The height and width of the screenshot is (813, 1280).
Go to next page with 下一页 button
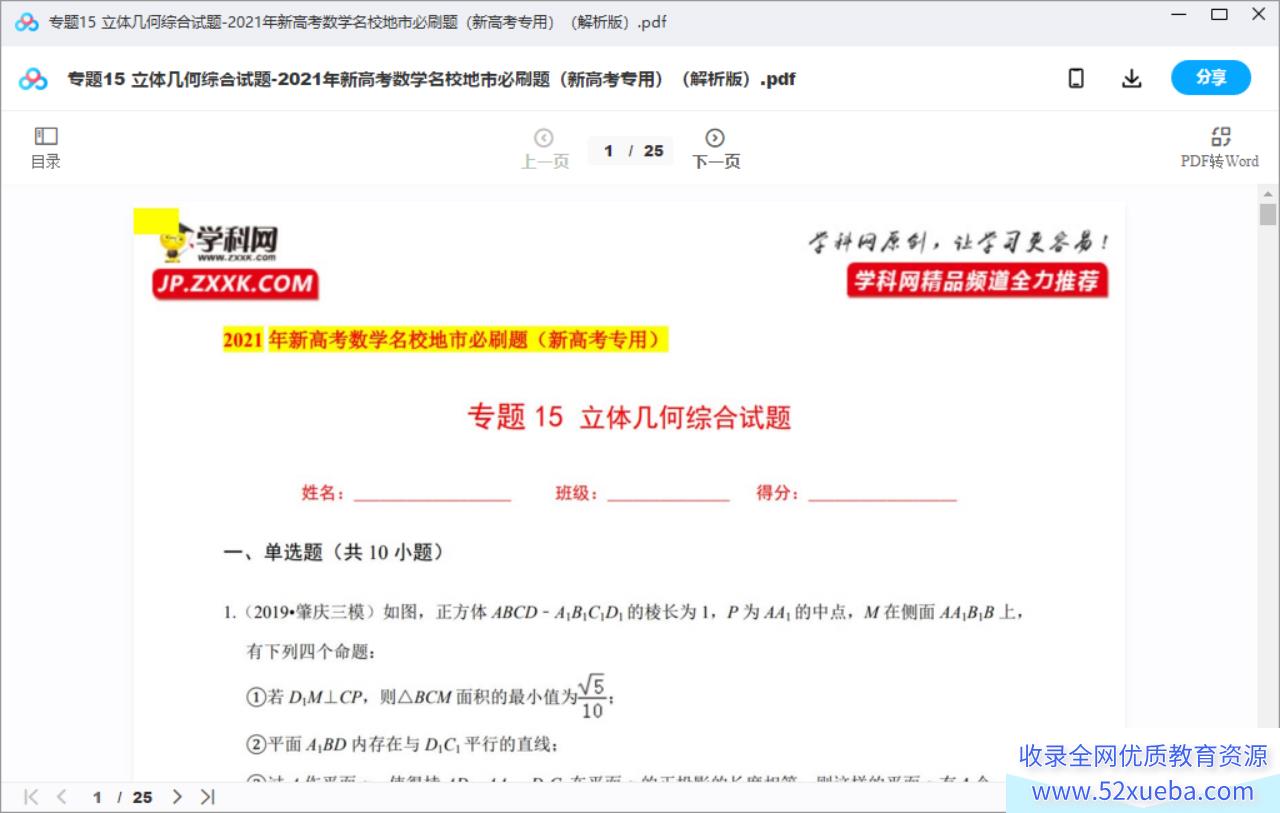click(x=715, y=148)
